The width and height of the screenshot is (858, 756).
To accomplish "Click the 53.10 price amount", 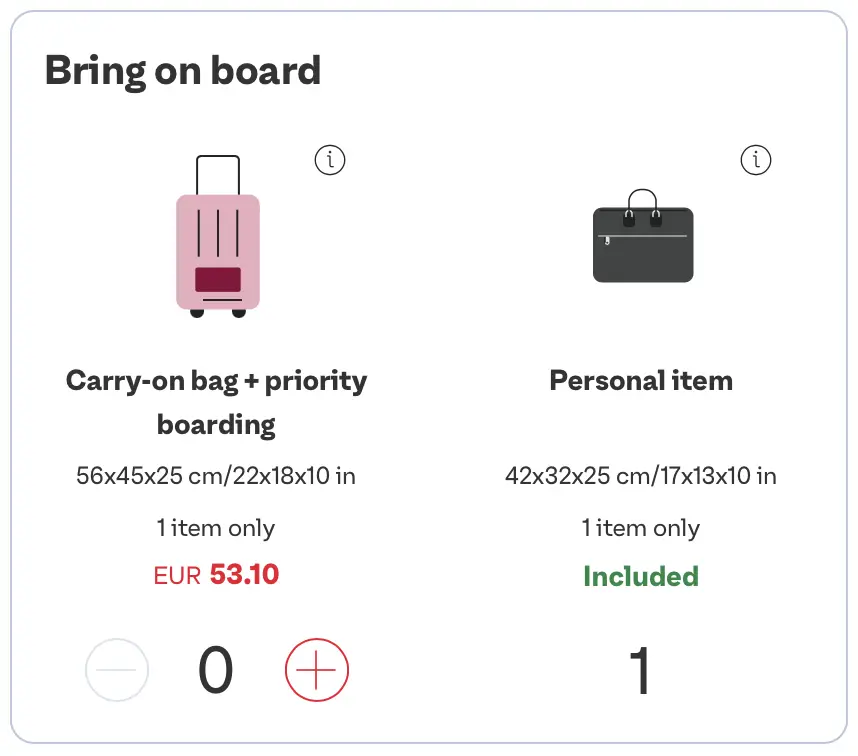I will pyautogui.click(x=244, y=575).
